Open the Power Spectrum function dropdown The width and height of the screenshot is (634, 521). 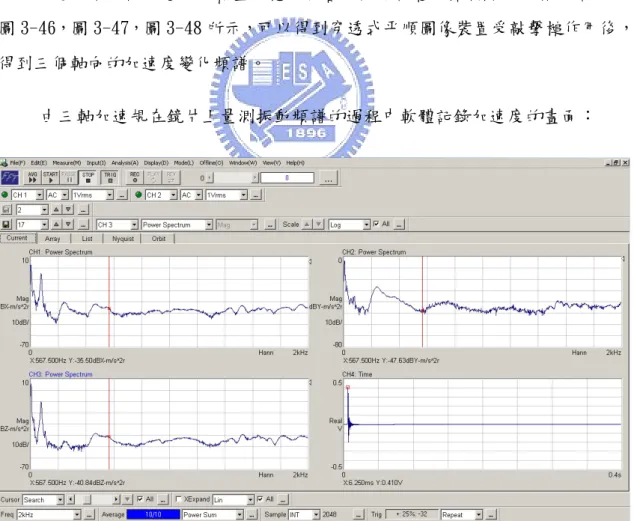[x=209, y=225]
